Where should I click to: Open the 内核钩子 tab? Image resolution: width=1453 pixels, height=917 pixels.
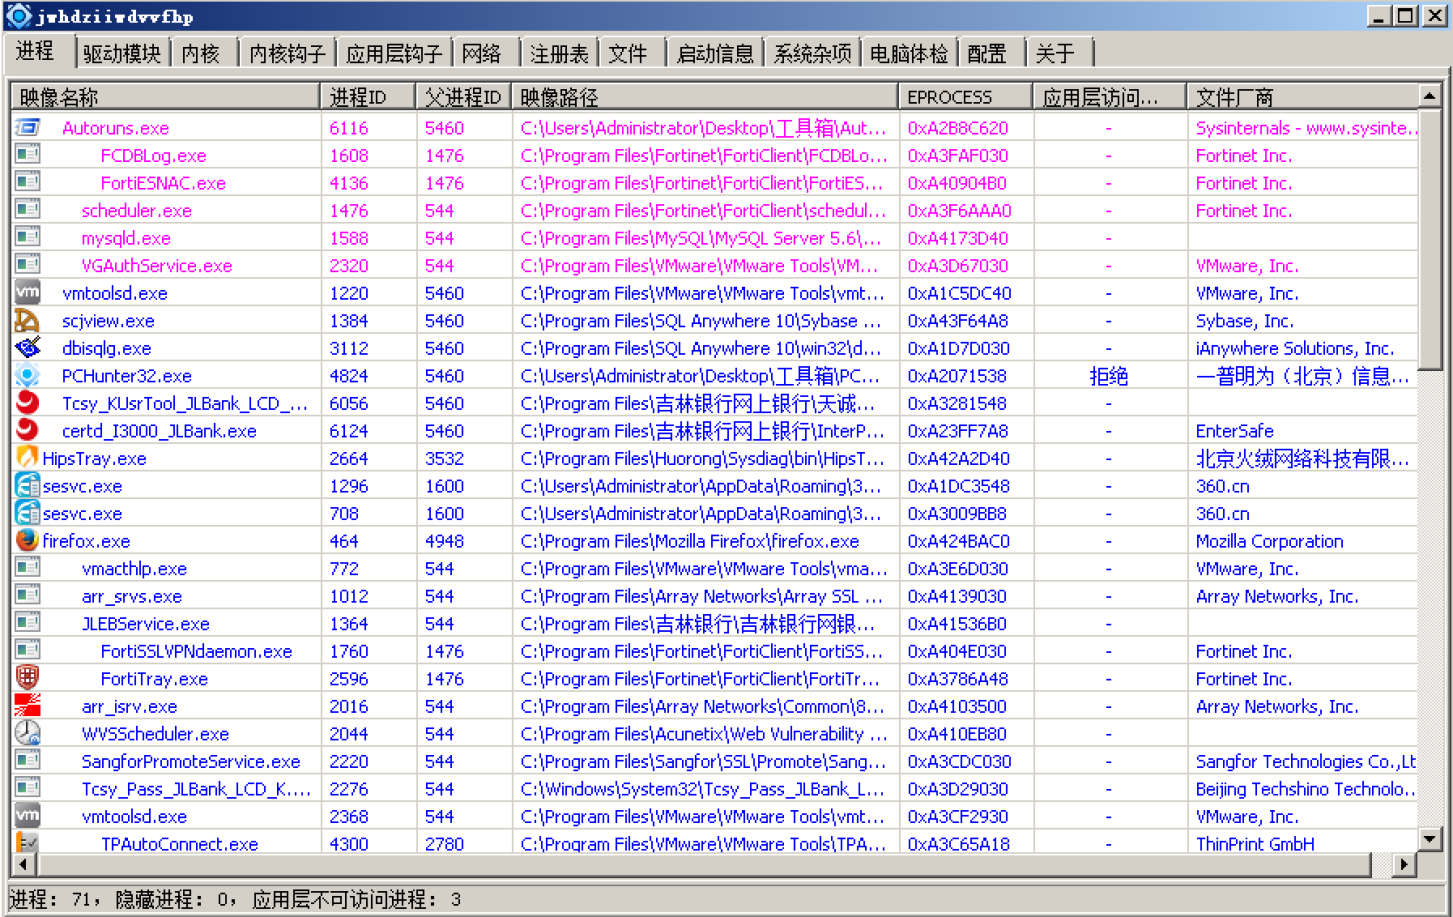287,54
